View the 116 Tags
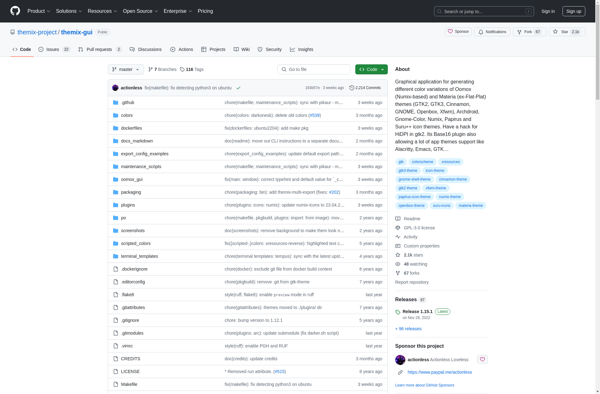The image size is (600, 394). [x=192, y=69]
